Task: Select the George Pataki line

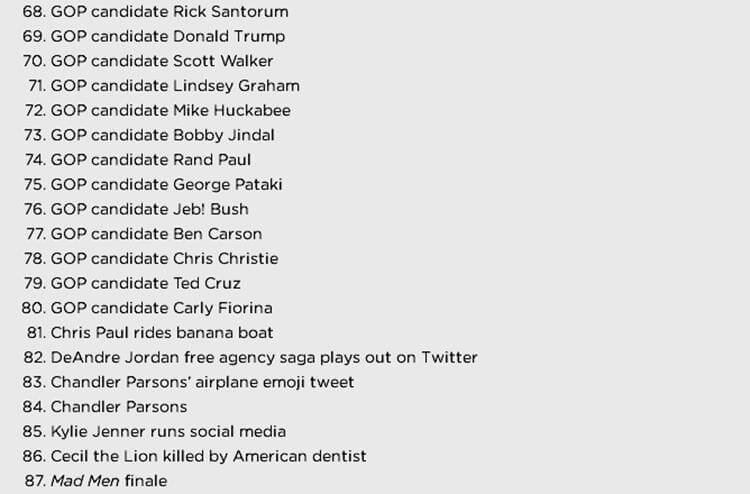Action: point(153,185)
